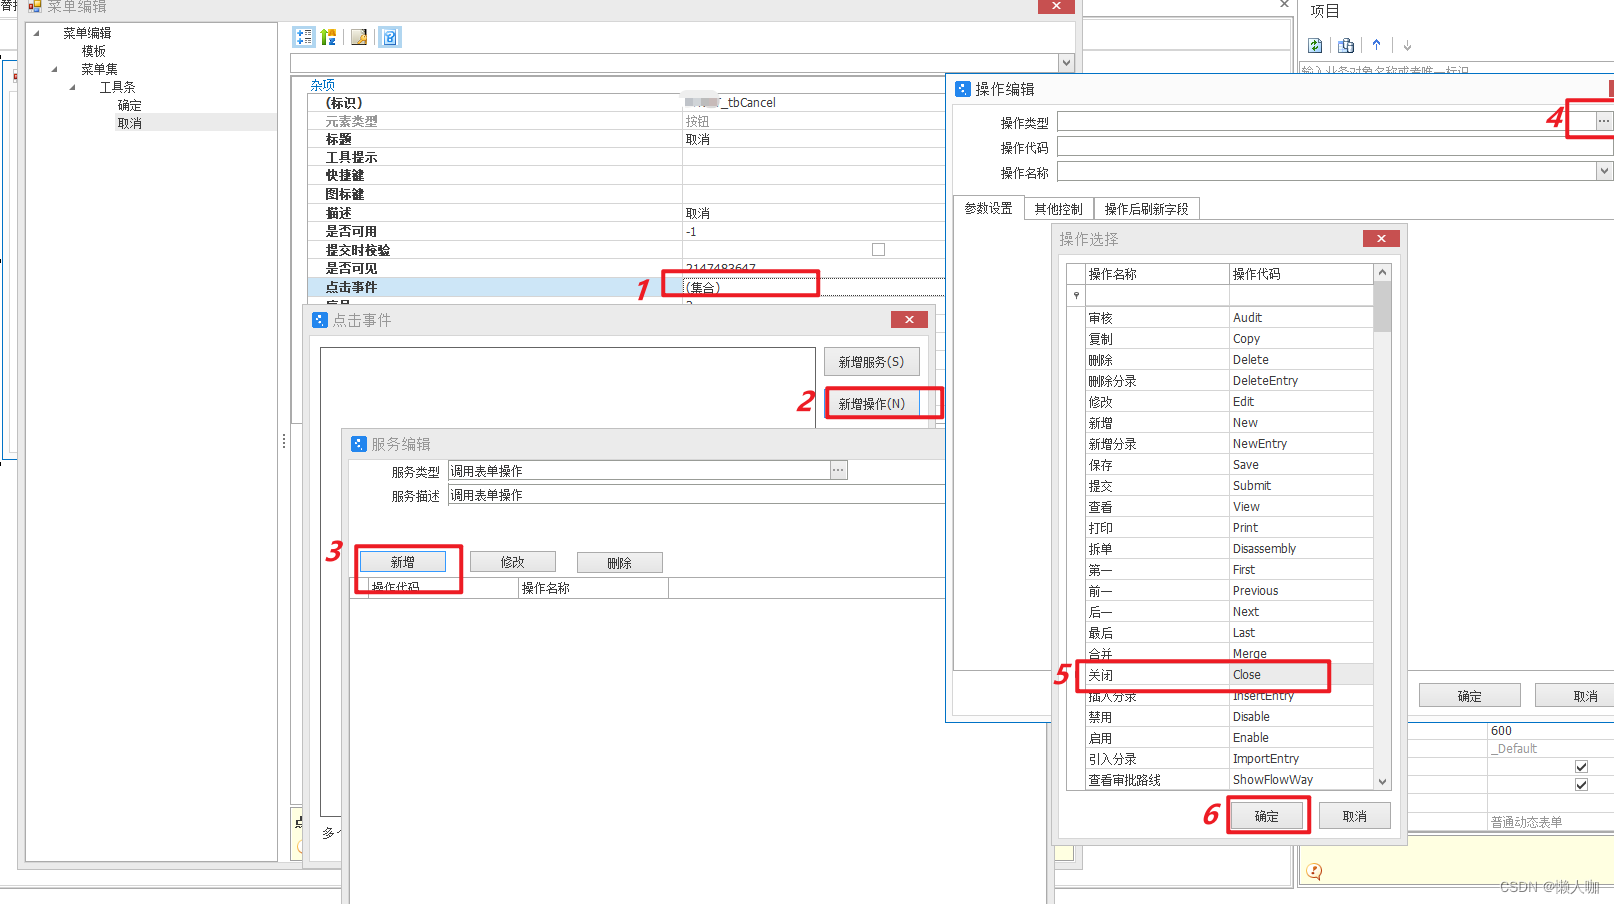Close the 点击事件 dialog
Image resolution: width=1614 pixels, height=904 pixels.
tap(909, 319)
